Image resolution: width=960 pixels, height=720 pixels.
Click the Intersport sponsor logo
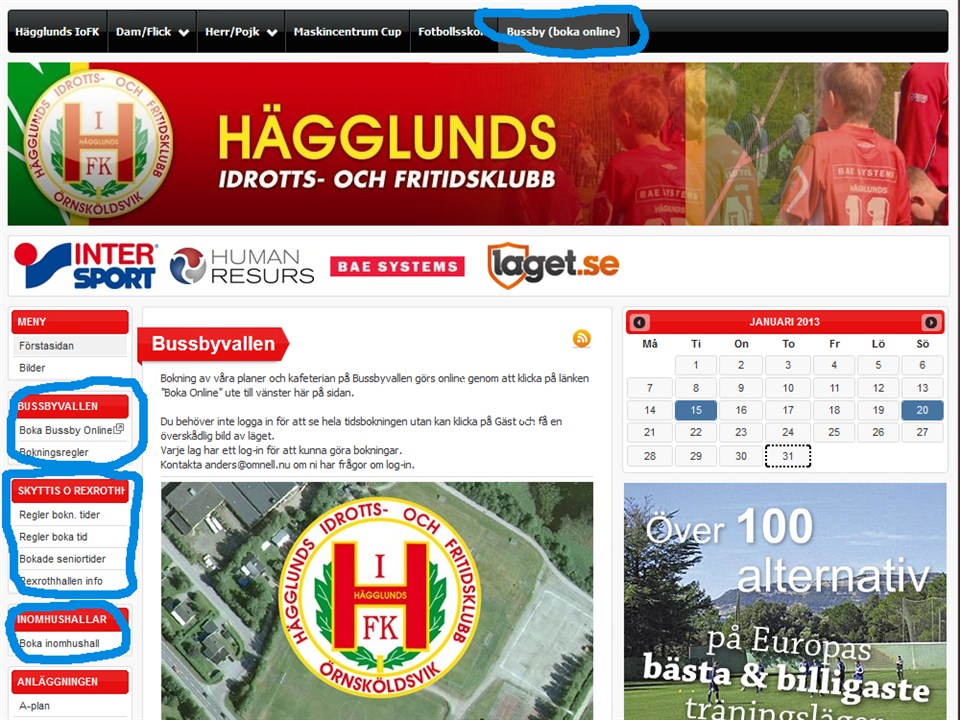point(86,265)
